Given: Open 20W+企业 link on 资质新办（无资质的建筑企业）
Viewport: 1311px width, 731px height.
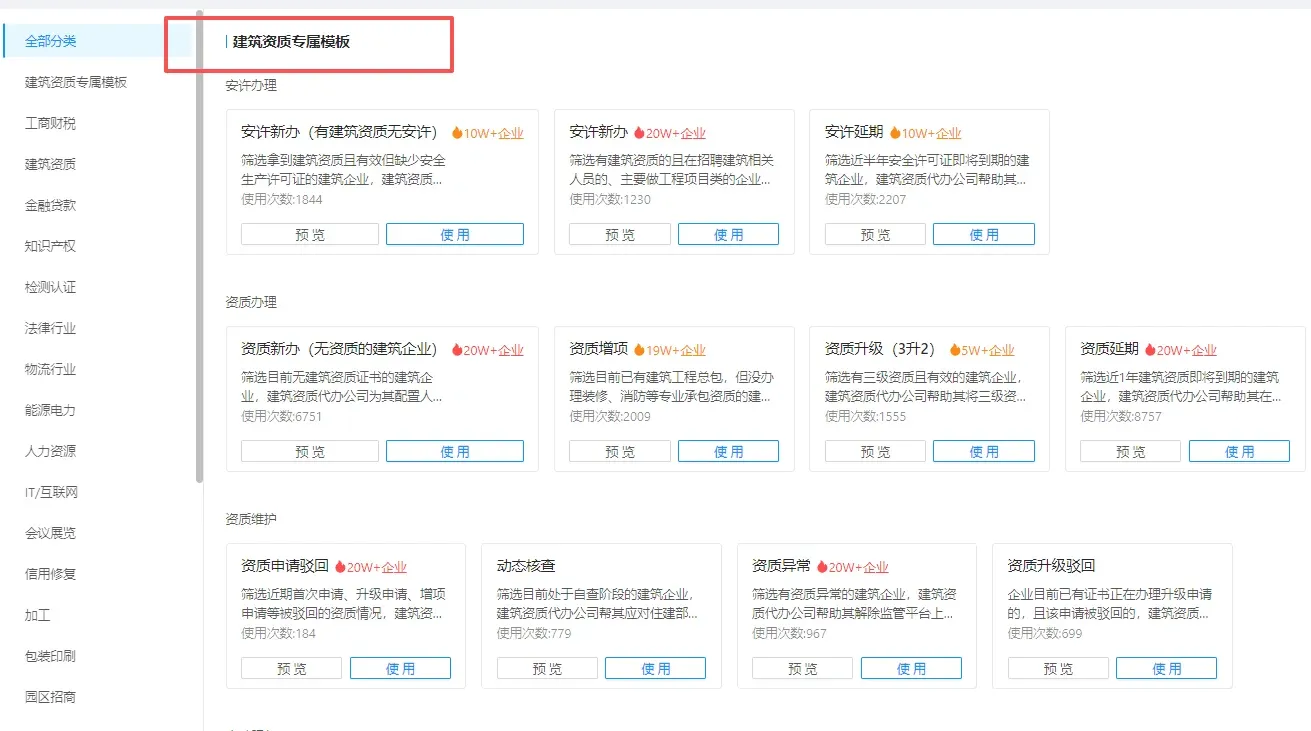Looking at the screenshot, I should (493, 350).
